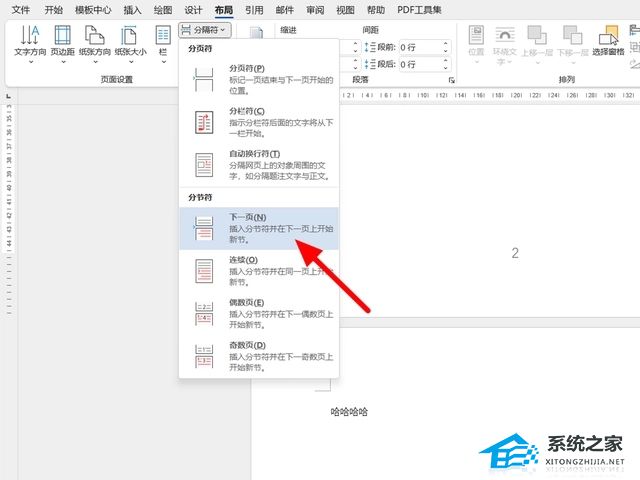Insert 连续 (Continuous) section break
Viewport: 640px width, 480px height.
click(259, 271)
